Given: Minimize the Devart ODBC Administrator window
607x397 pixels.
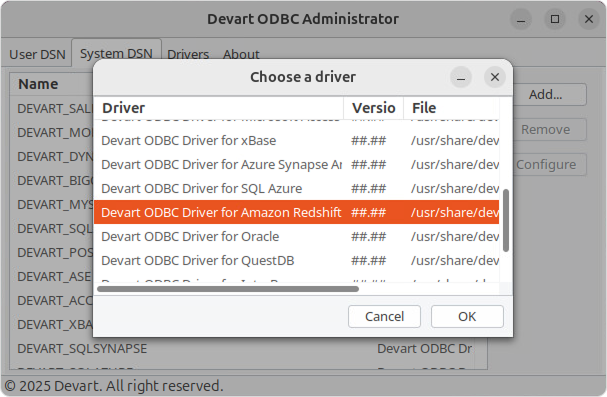Looking at the screenshot, I should pos(521,19).
